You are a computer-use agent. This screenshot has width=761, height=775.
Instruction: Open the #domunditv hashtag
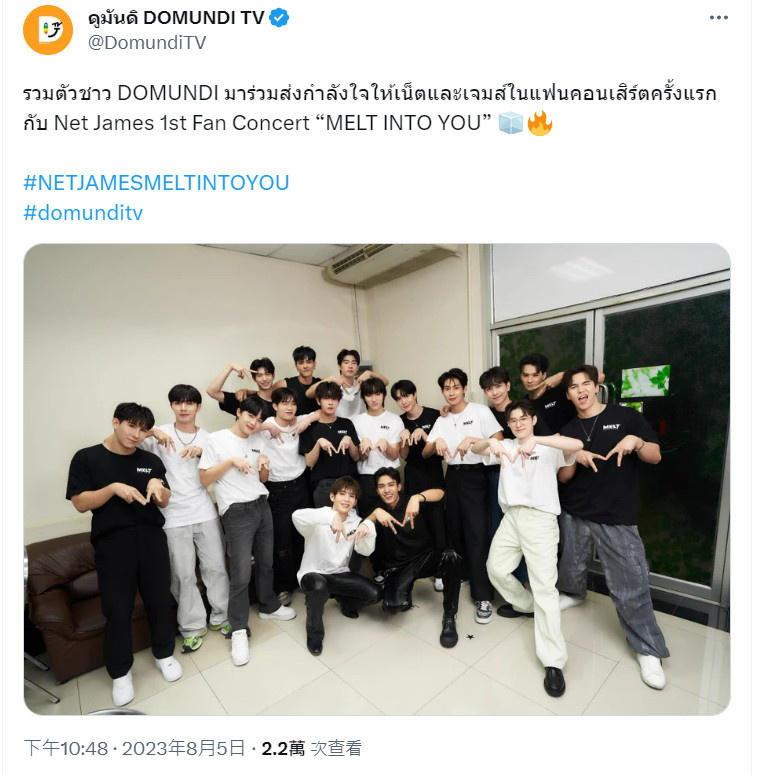[x=83, y=213]
